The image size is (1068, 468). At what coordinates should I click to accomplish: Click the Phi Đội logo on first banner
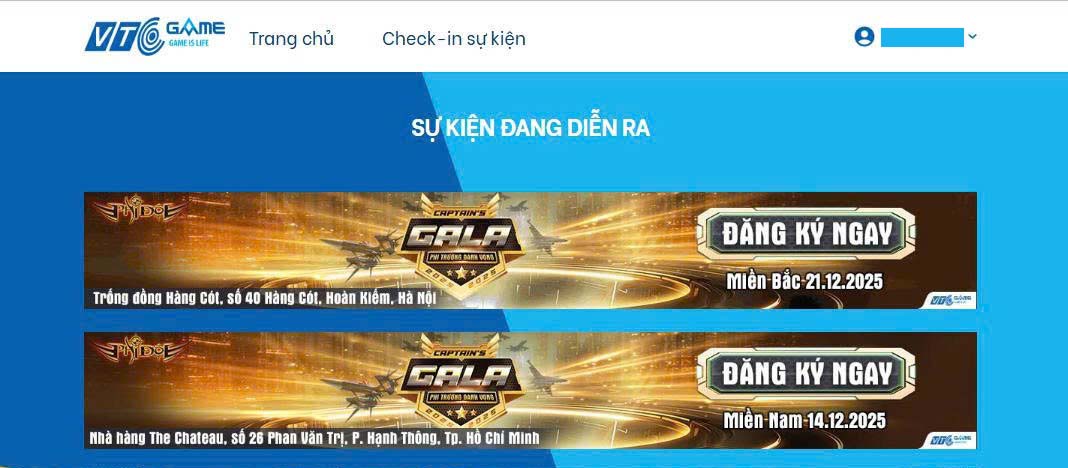(x=139, y=210)
